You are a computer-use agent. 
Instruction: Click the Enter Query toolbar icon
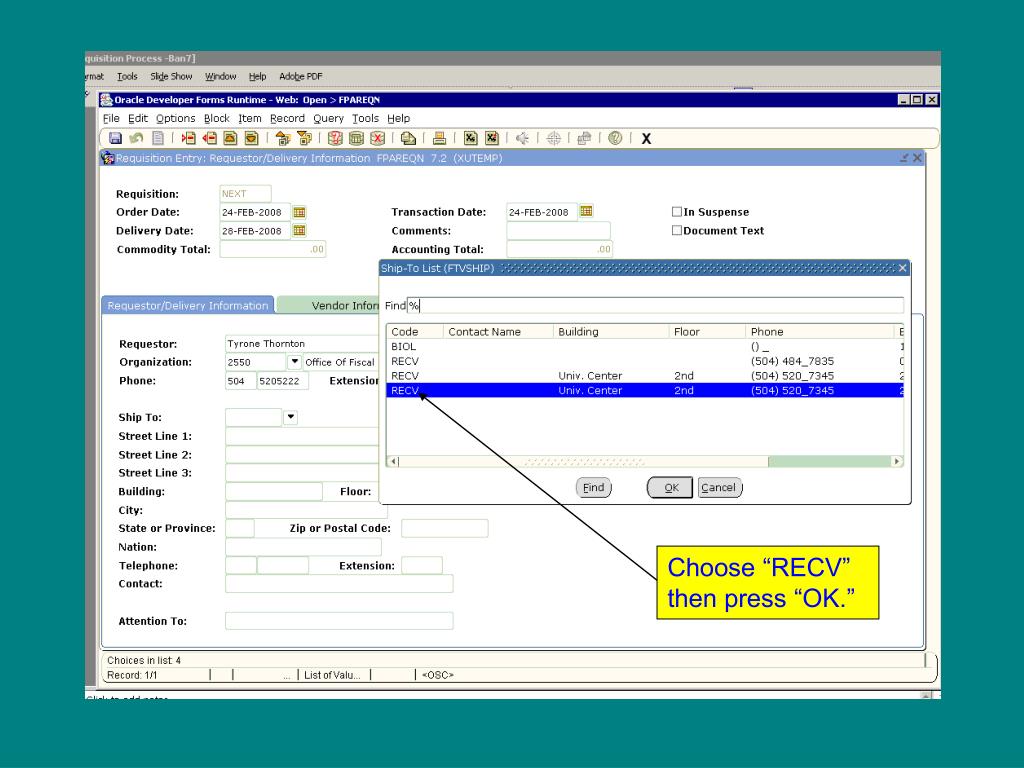(335, 138)
